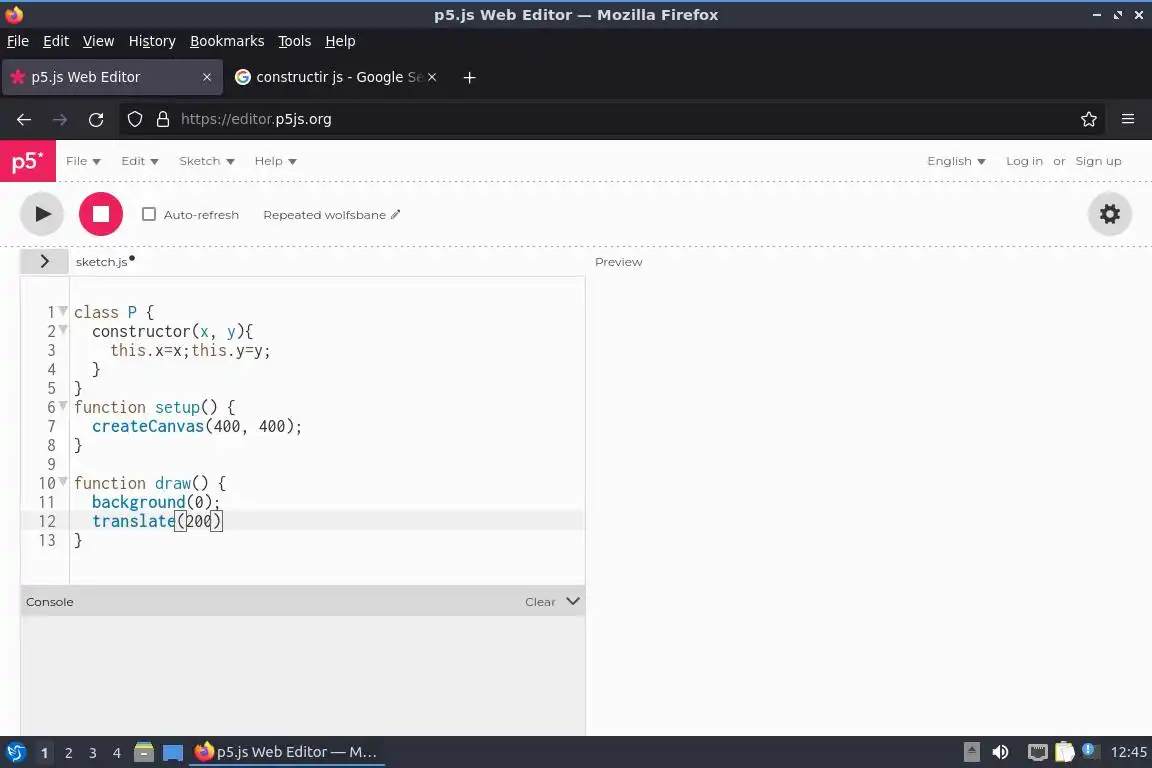Viewport: 1152px width, 768px height.
Task: Click the notification tray icon
Action: click(x=1090, y=751)
